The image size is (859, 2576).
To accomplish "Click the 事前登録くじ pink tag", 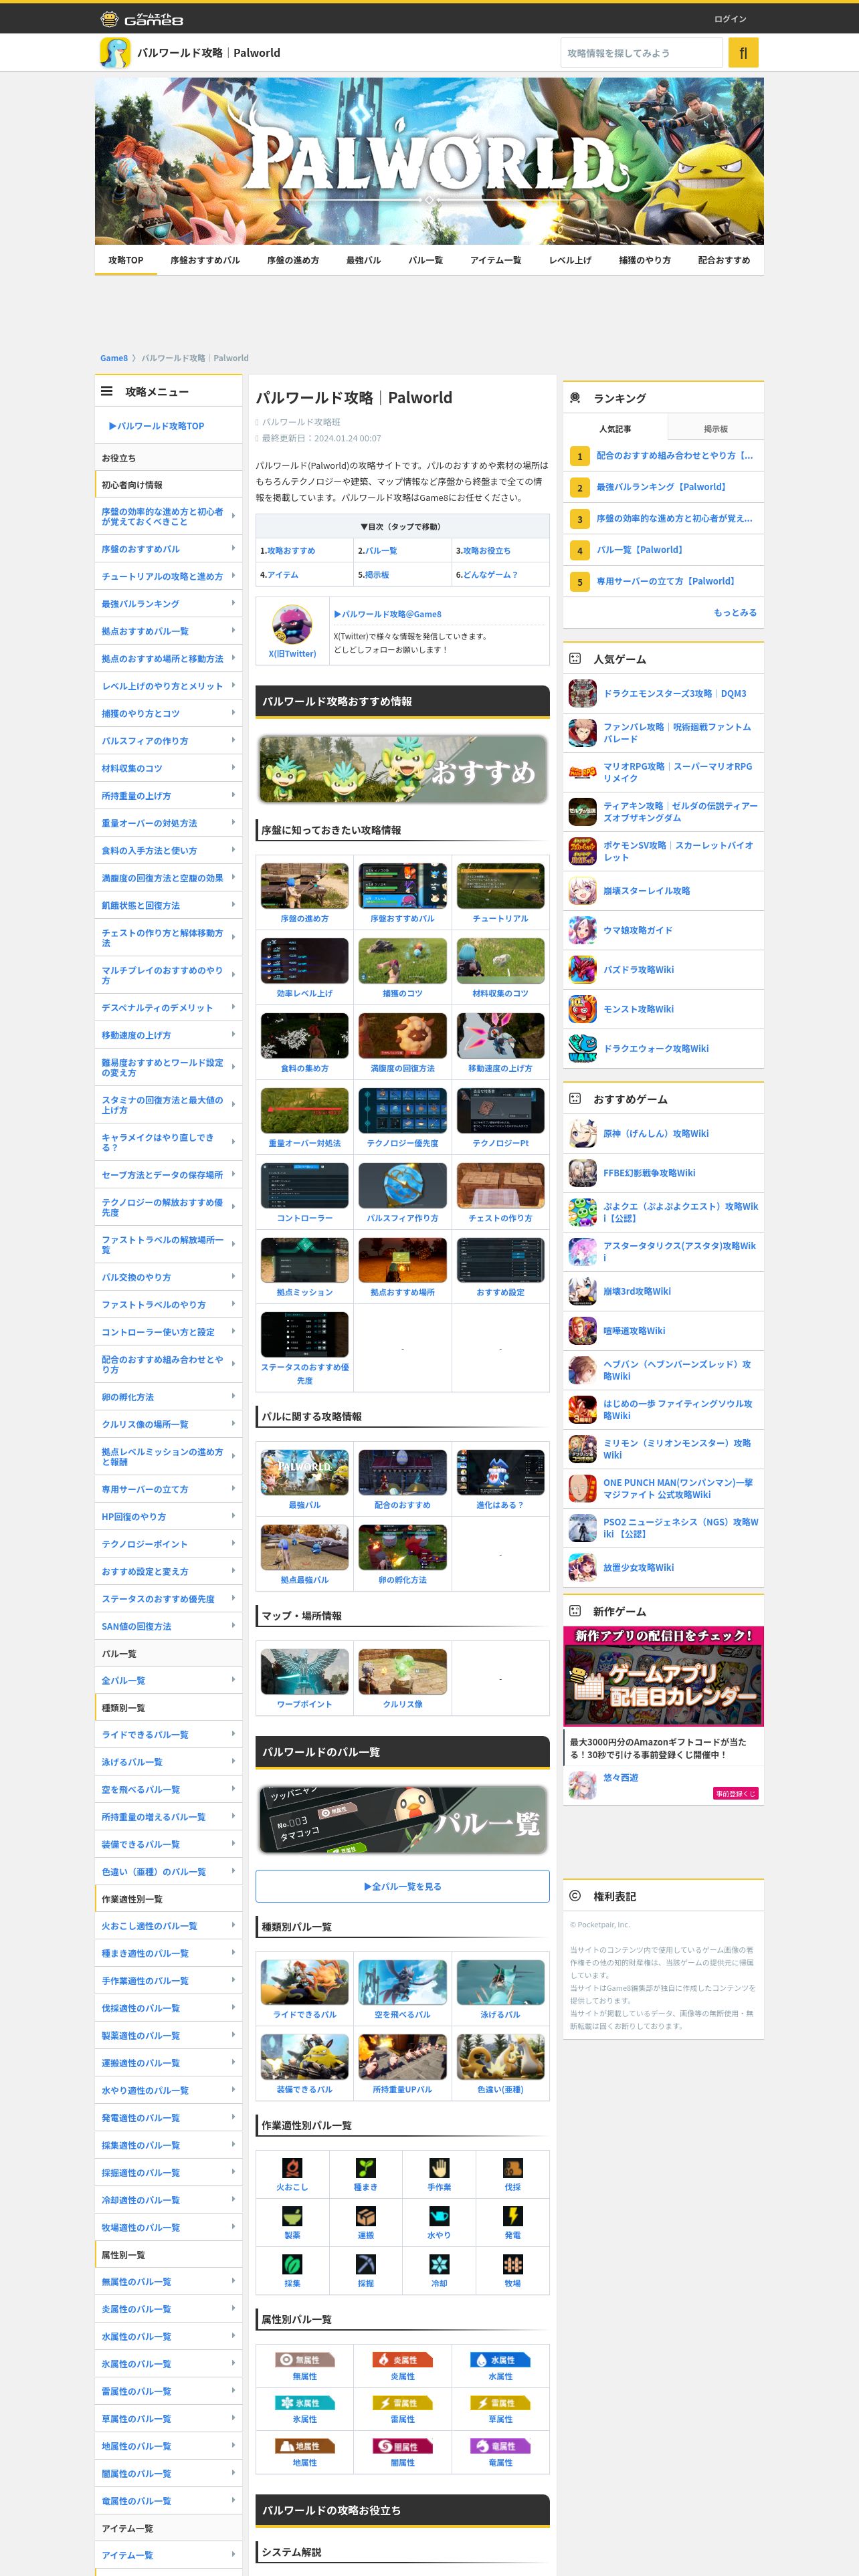I will pos(736,1794).
